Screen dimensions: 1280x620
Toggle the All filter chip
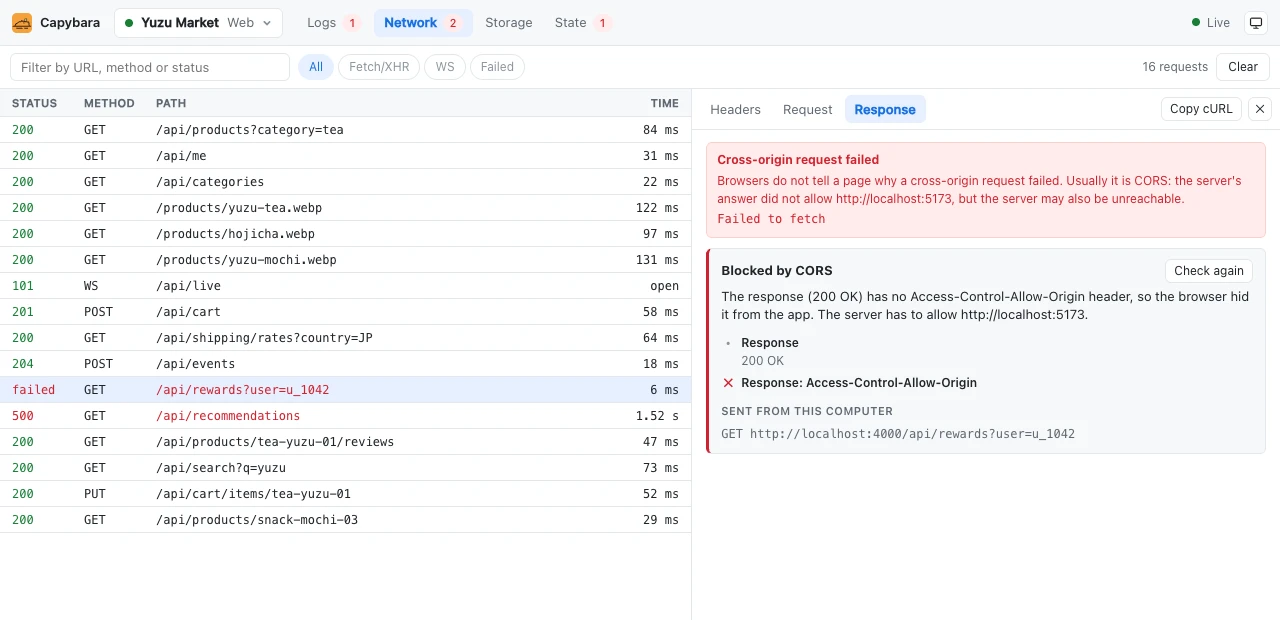tap(316, 67)
